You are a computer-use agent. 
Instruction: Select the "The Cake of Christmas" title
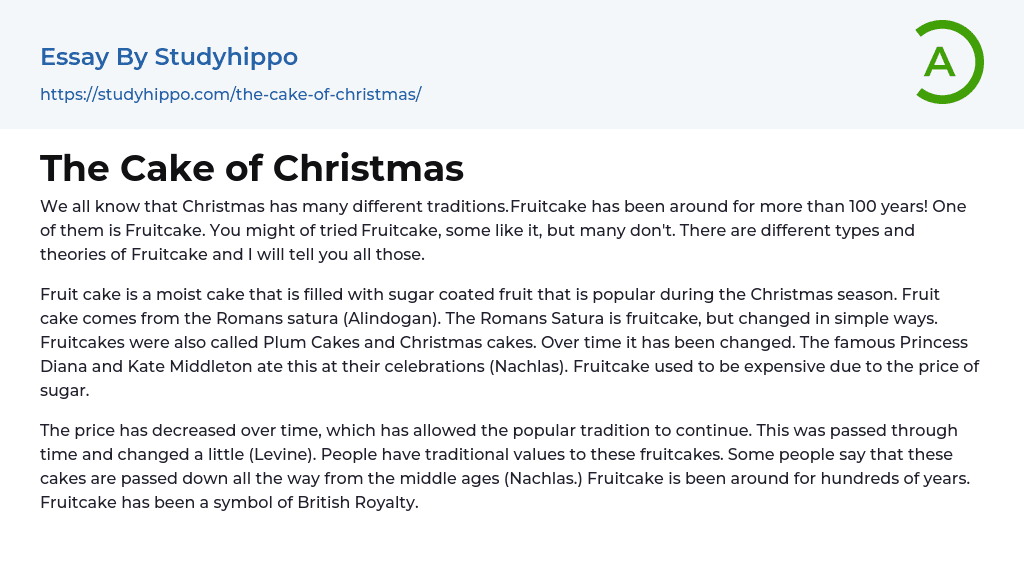[x=252, y=168]
